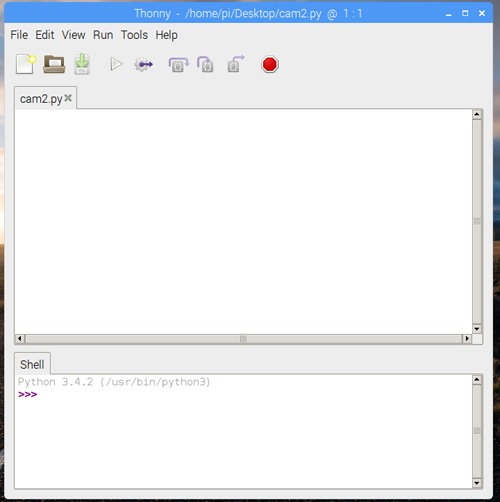Click the Step Into debug icon

coord(205,64)
